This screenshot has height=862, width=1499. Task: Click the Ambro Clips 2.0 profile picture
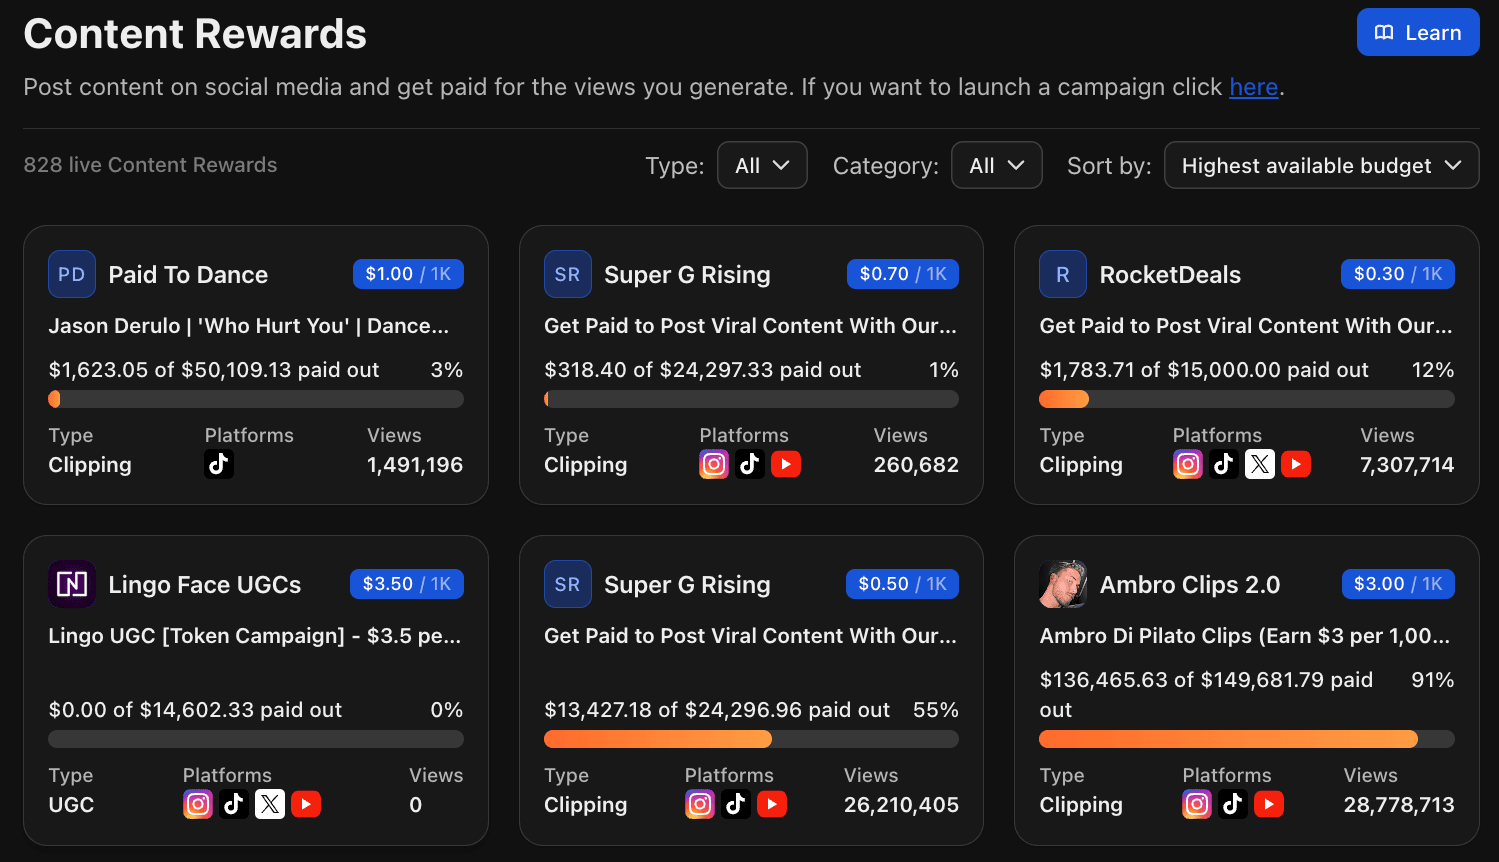1063,584
